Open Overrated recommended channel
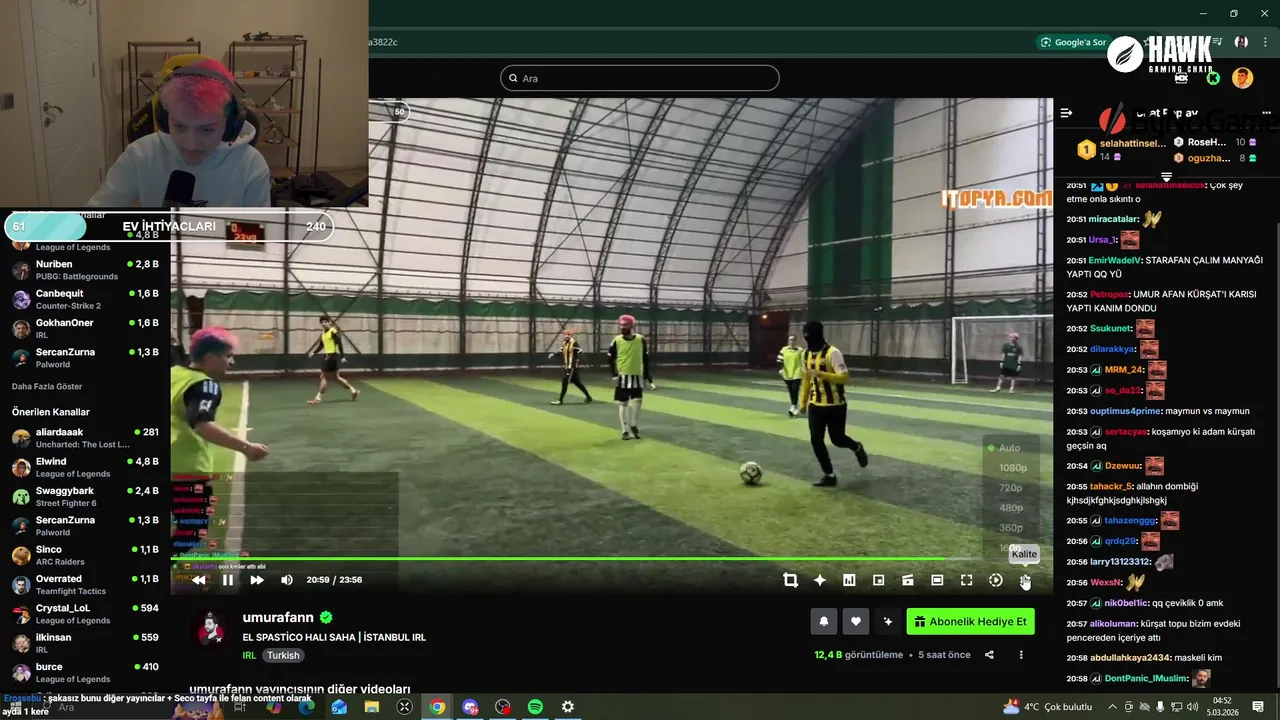 (x=85, y=584)
